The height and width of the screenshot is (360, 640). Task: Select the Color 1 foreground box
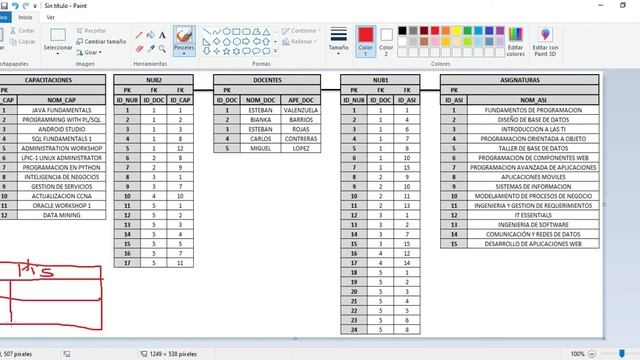(365, 41)
